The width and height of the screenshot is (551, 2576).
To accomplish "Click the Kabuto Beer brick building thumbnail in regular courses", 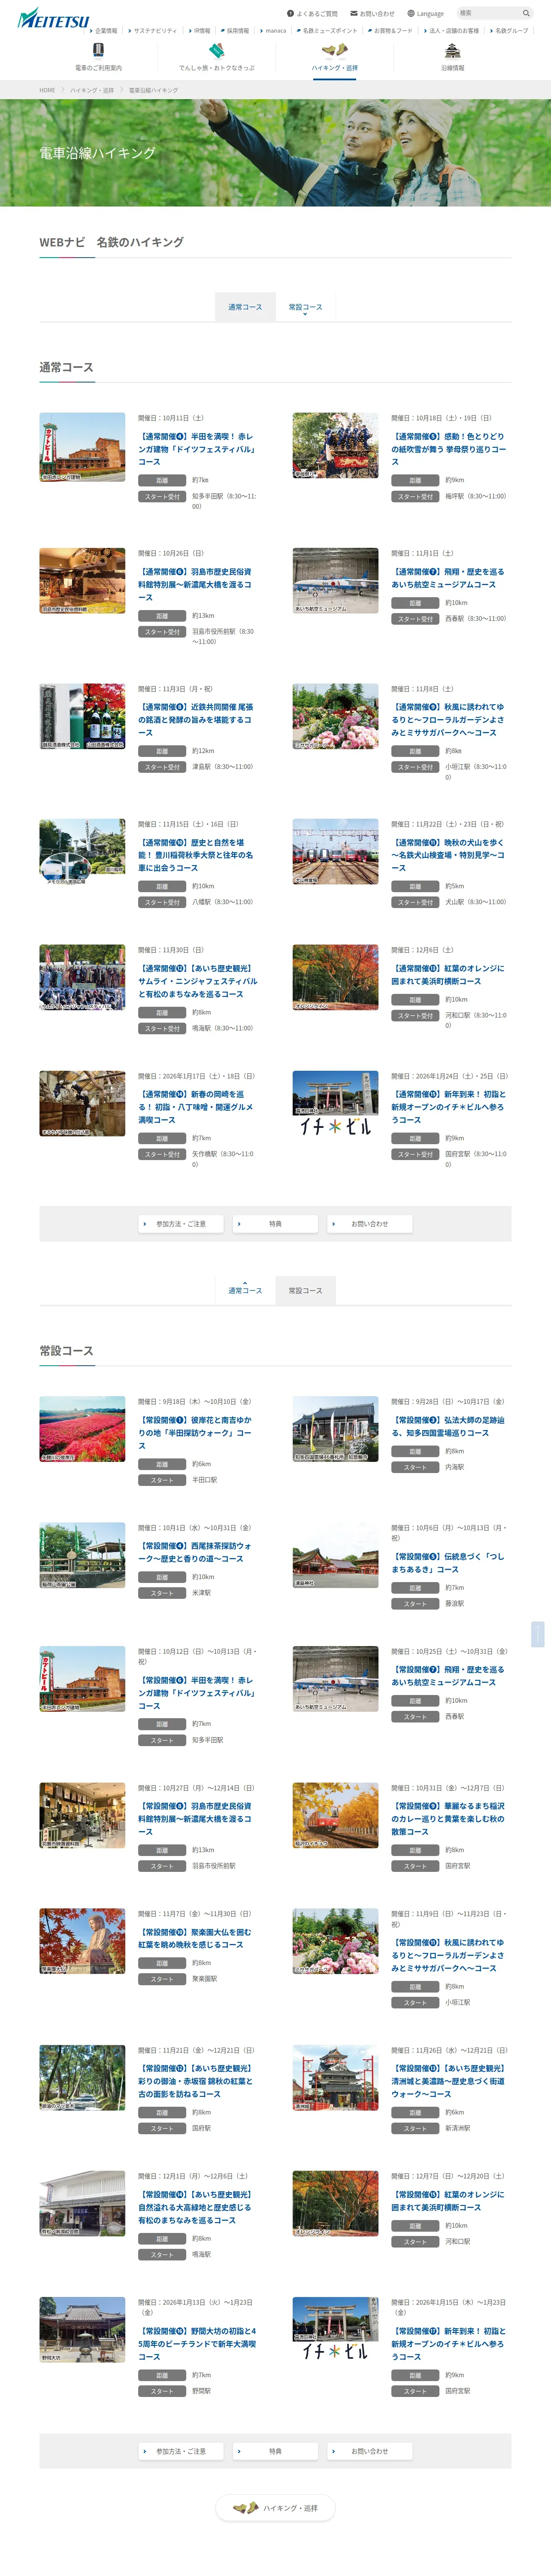I will point(82,447).
